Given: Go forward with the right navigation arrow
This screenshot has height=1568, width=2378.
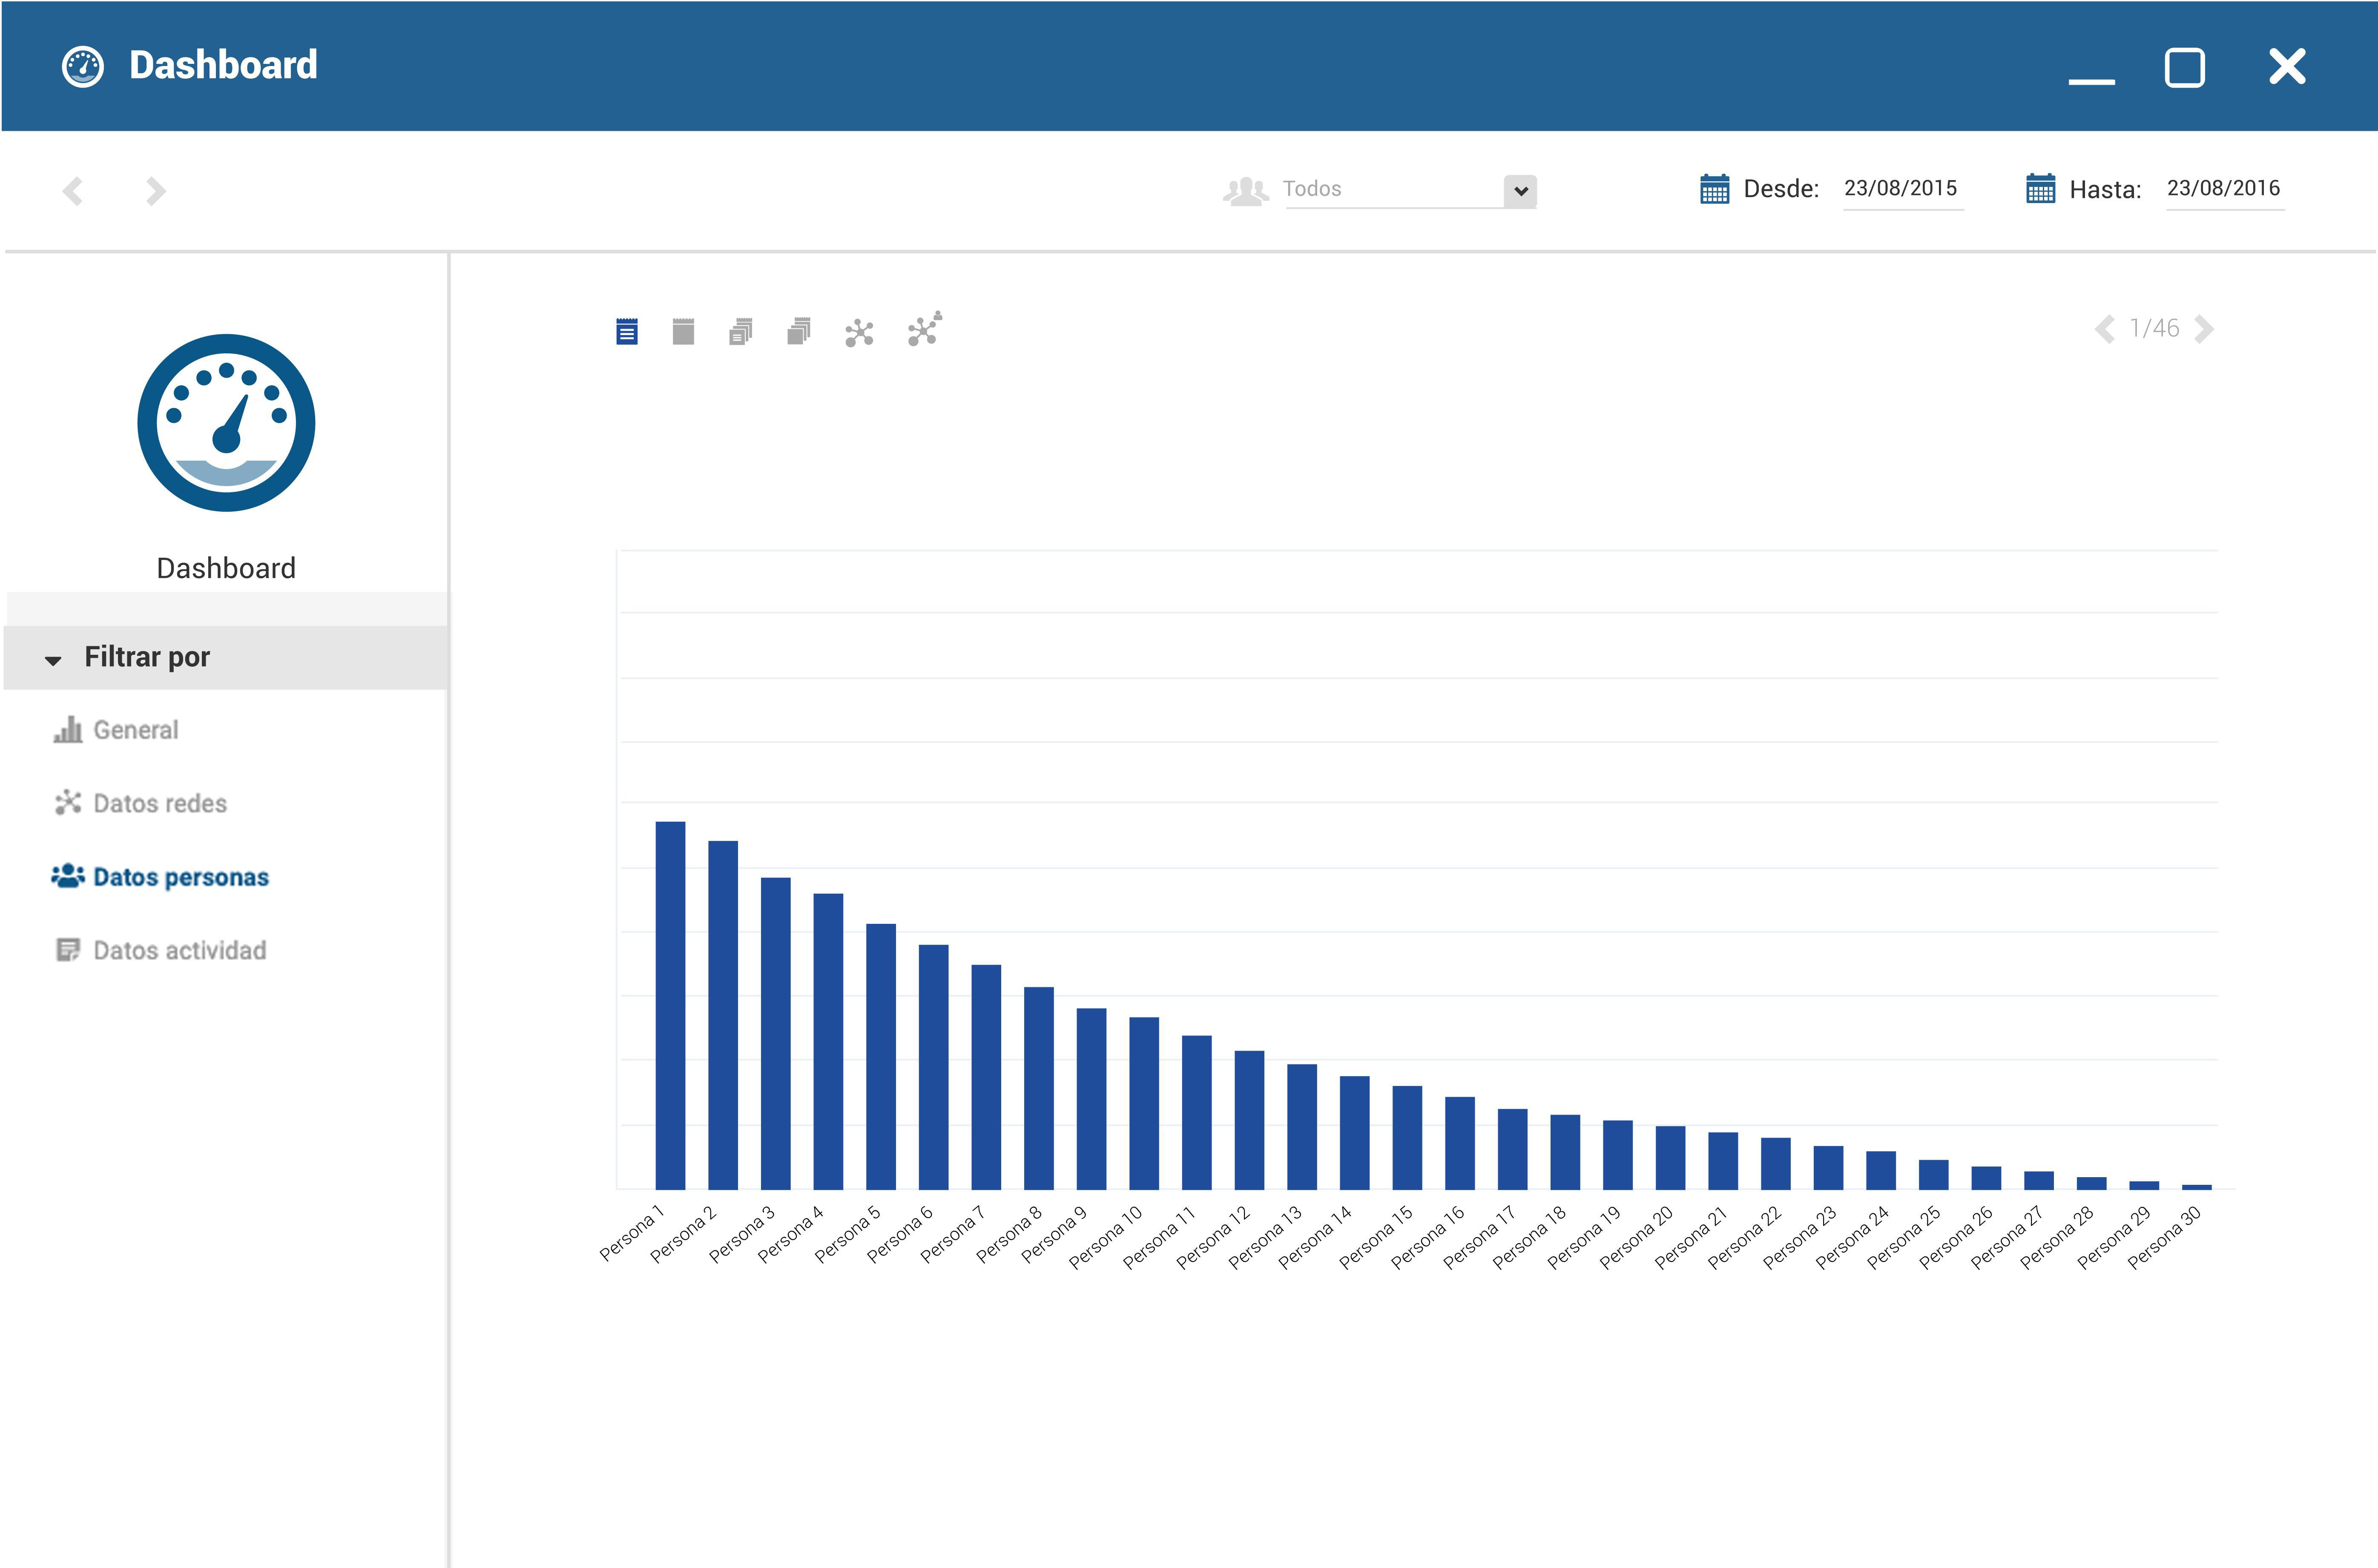Looking at the screenshot, I should pyautogui.click(x=155, y=191).
